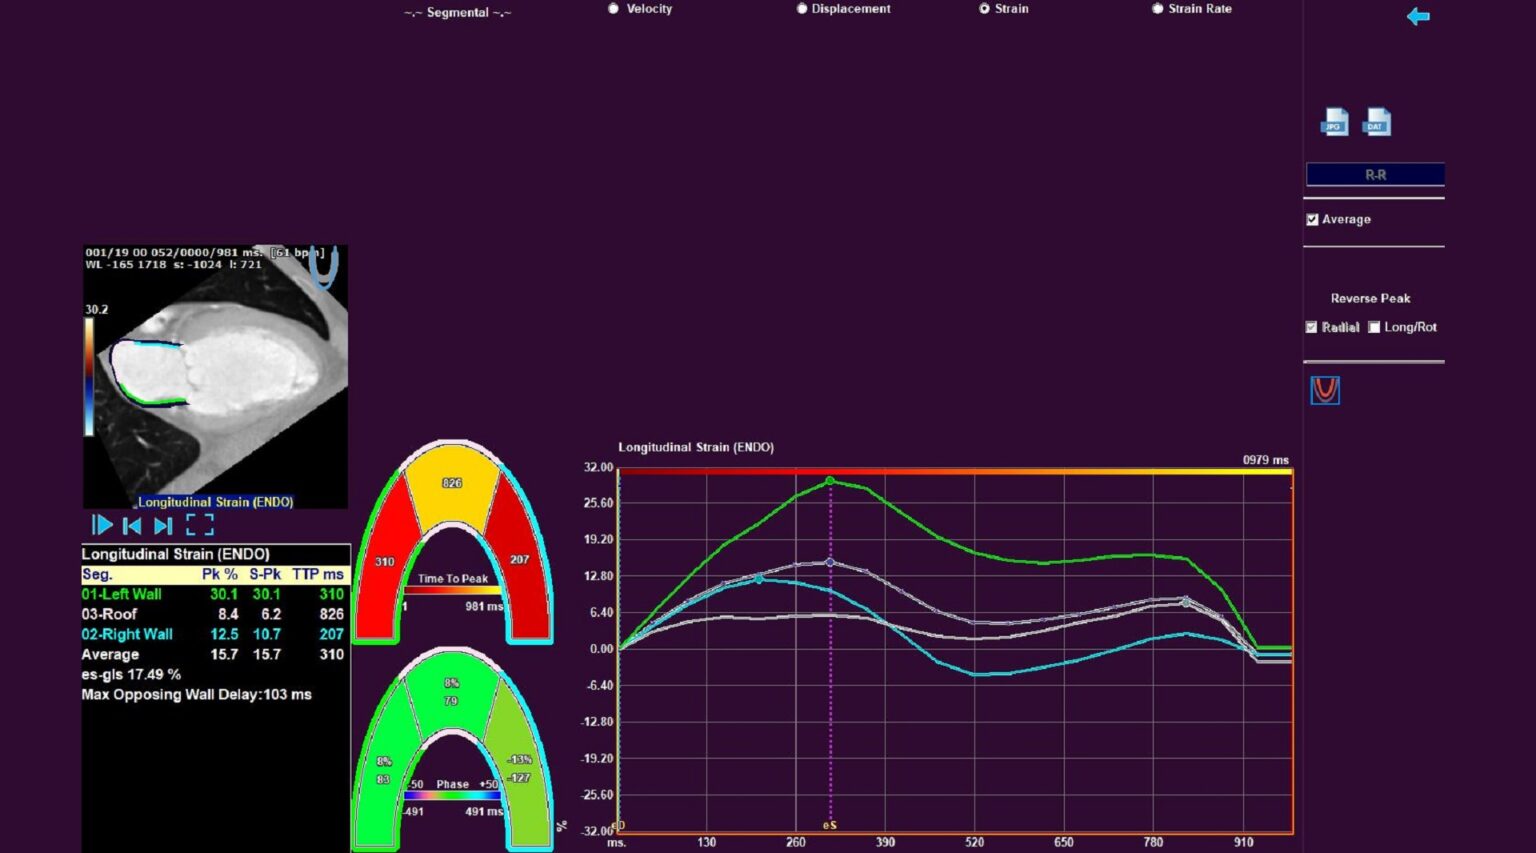1536x853 pixels.
Task: Export the view as JPG image
Action: click(1334, 121)
